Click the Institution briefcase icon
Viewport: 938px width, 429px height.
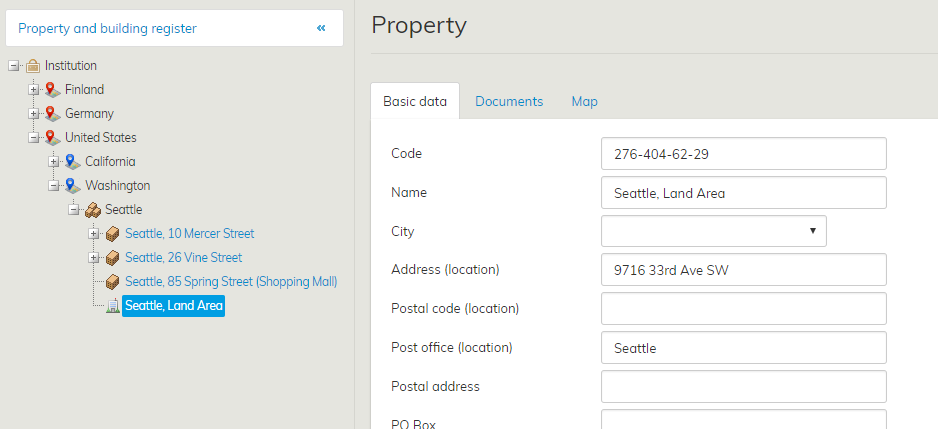coord(32,66)
